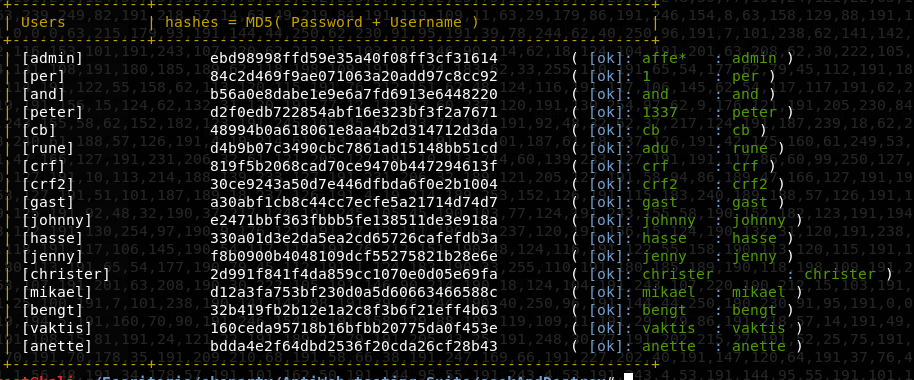Image resolution: width=914 pixels, height=380 pixels.
Task: Click hash d12a3fa753bf230d0a5d60663466588c
Action: [354, 293]
